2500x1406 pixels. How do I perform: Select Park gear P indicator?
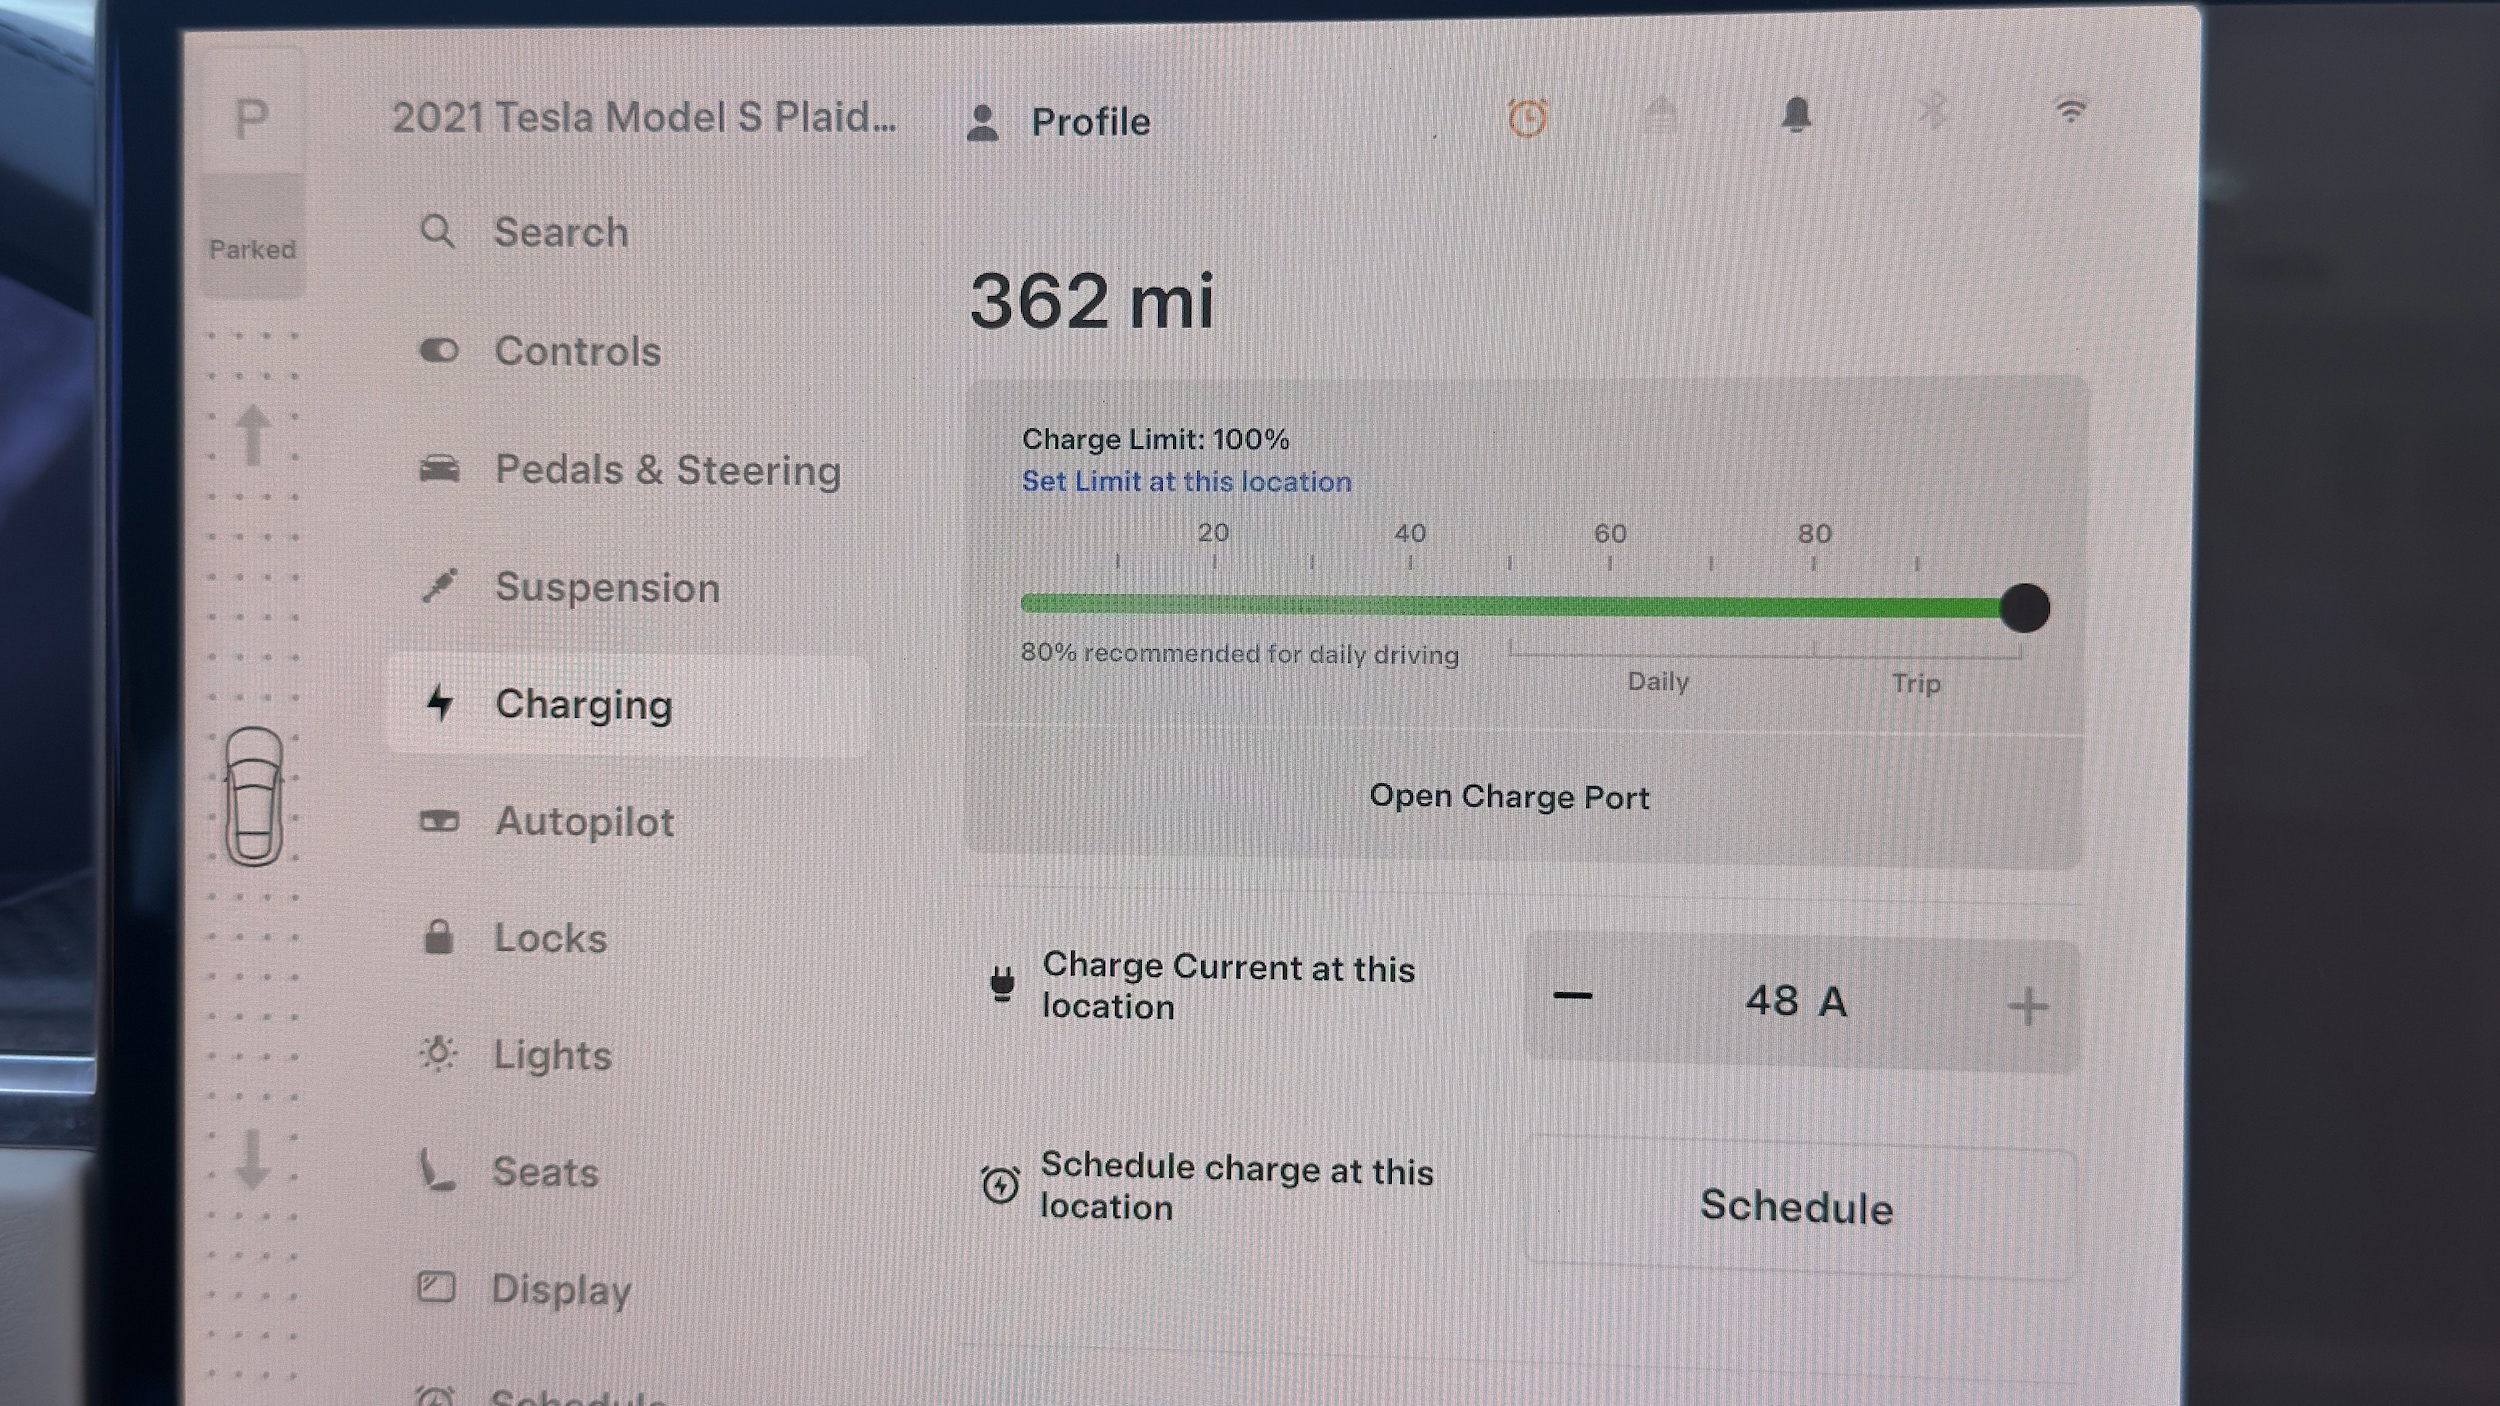coord(251,120)
